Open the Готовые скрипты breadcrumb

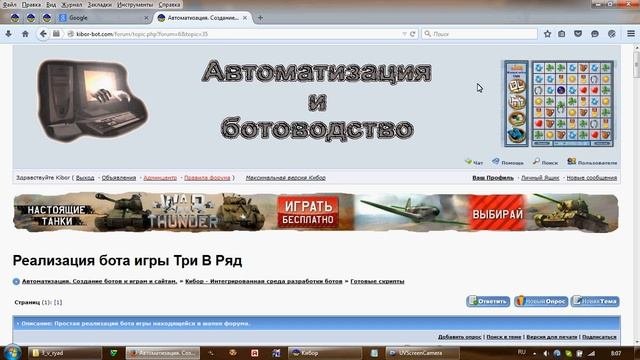377,281
